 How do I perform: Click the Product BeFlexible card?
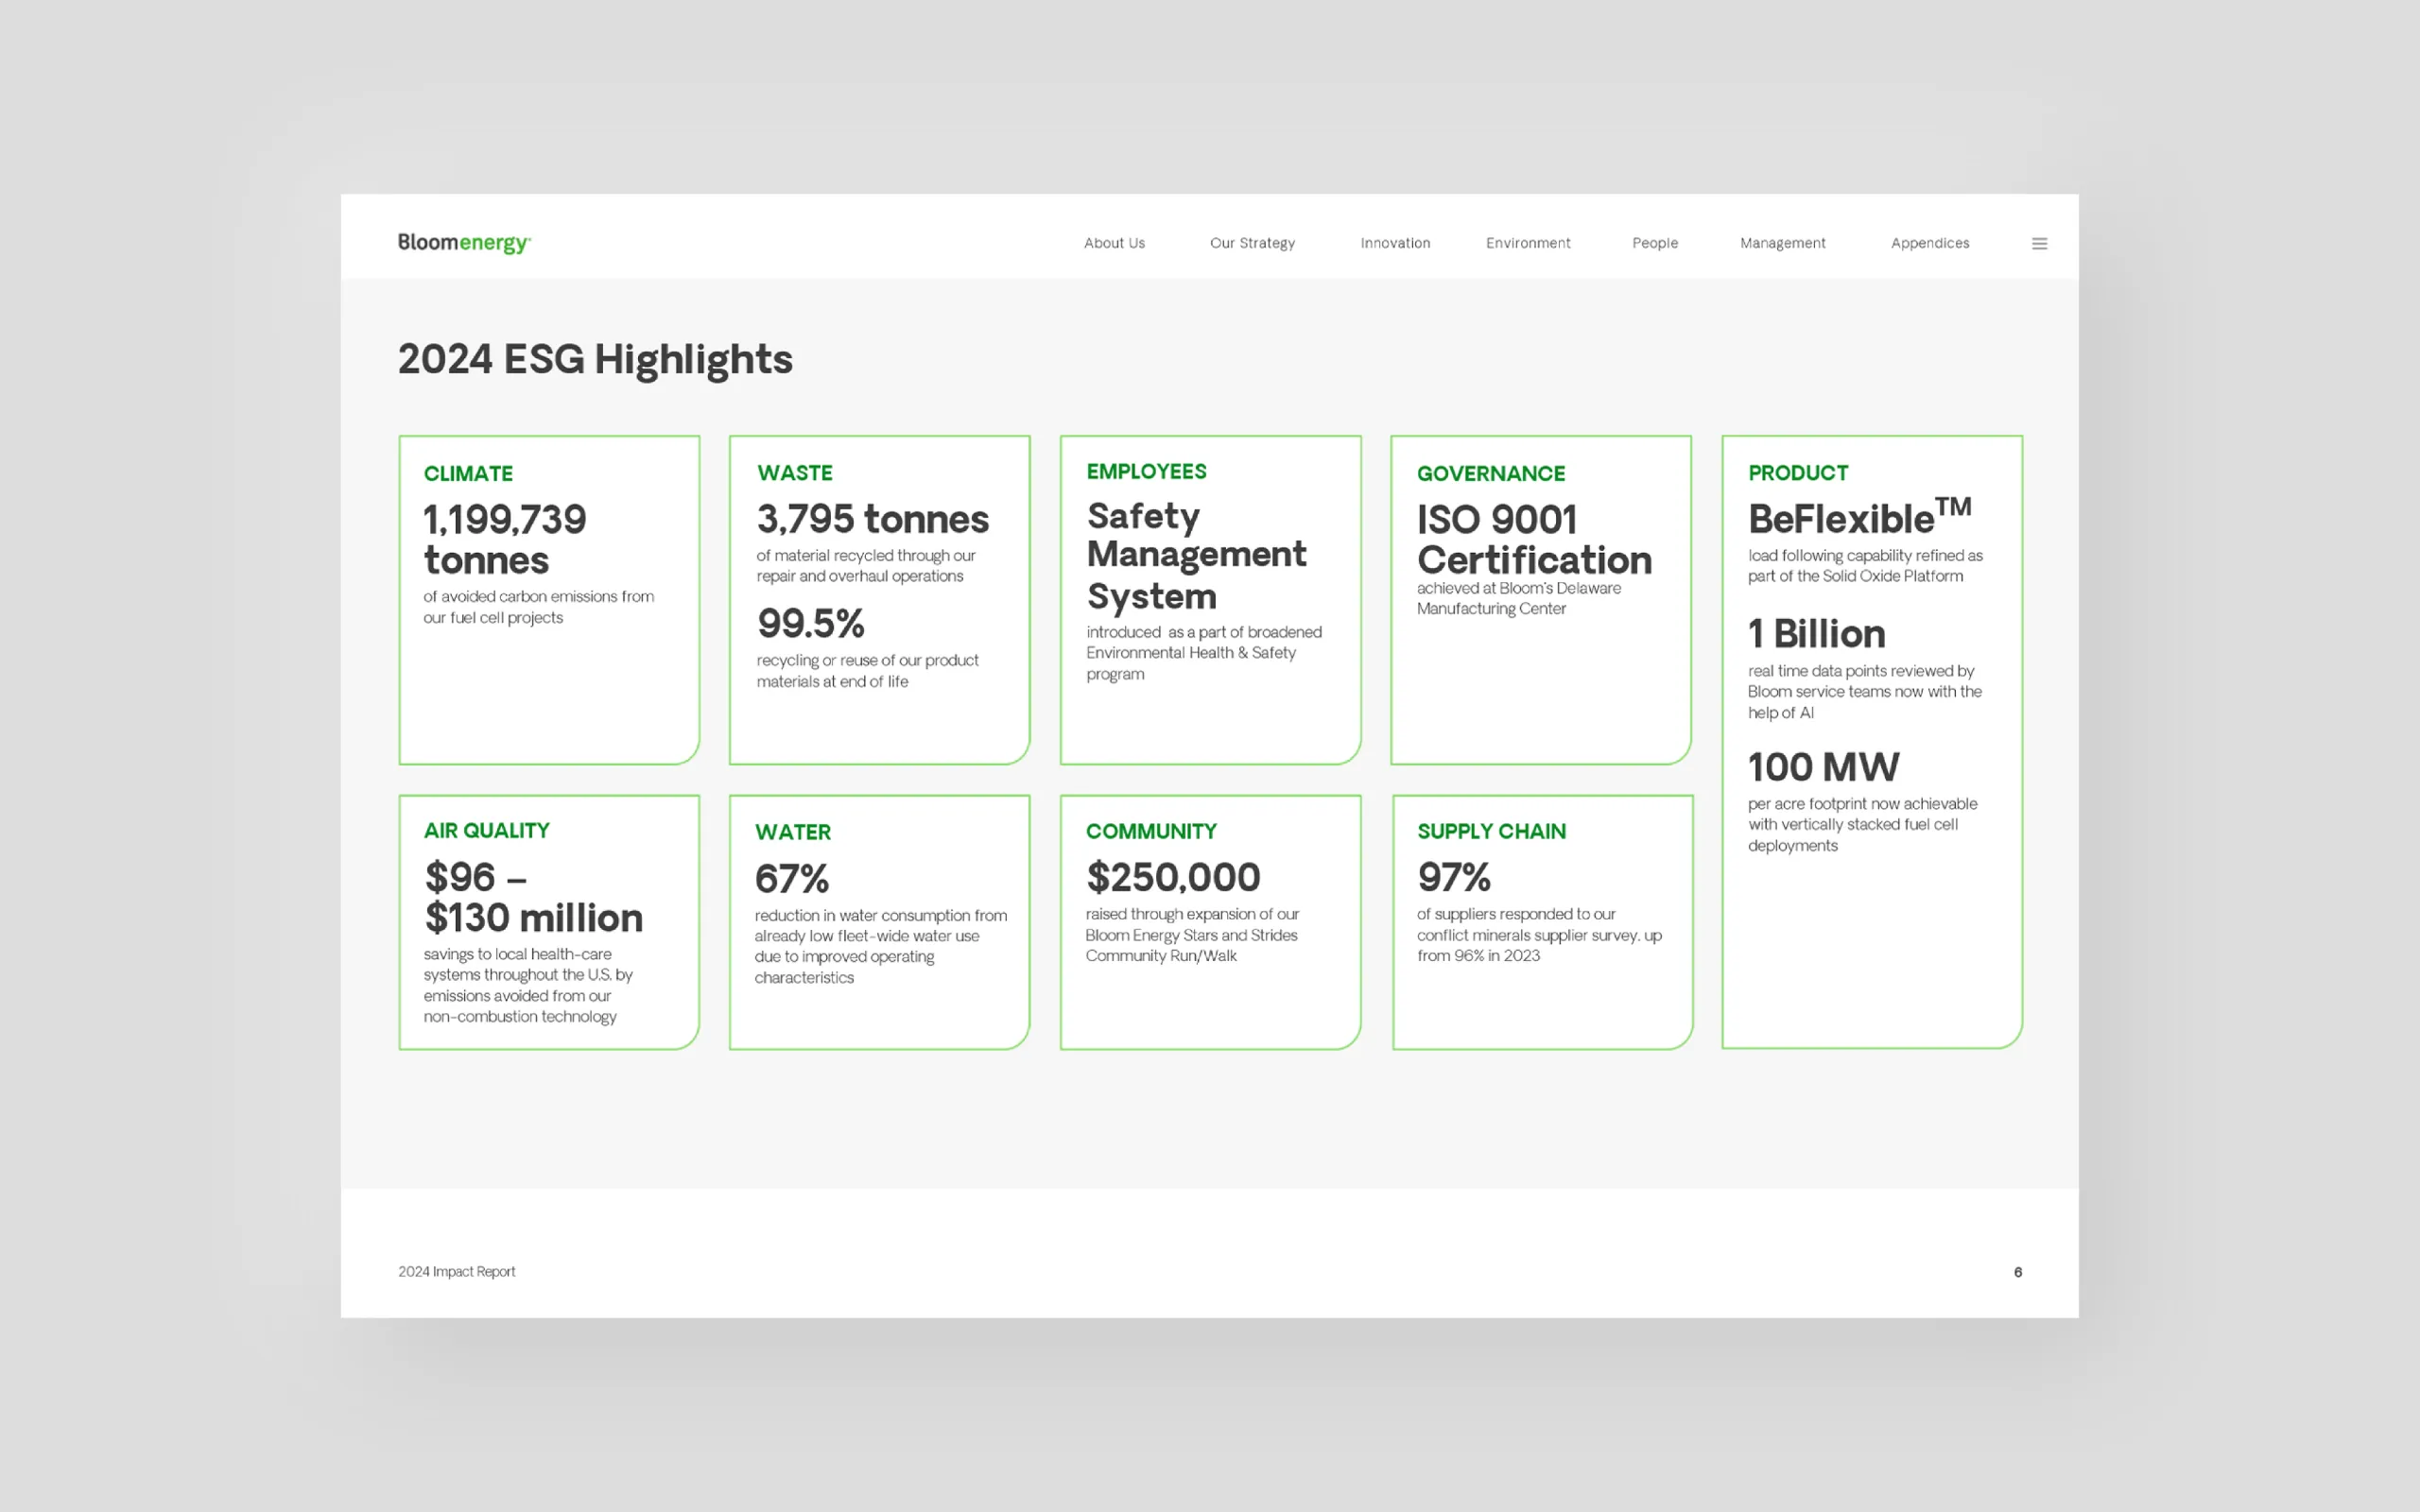click(x=1871, y=742)
